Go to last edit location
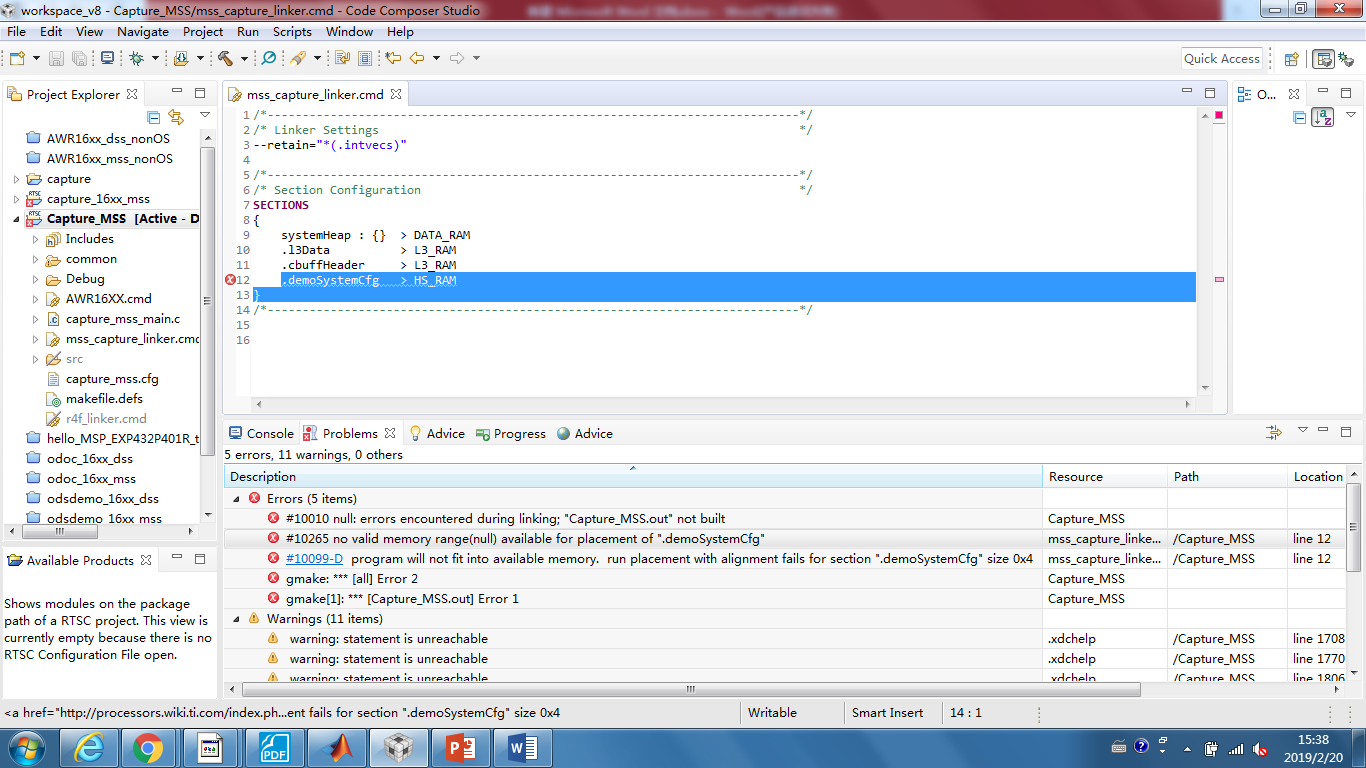Image resolution: width=1366 pixels, height=768 pixels. [393, 58]
